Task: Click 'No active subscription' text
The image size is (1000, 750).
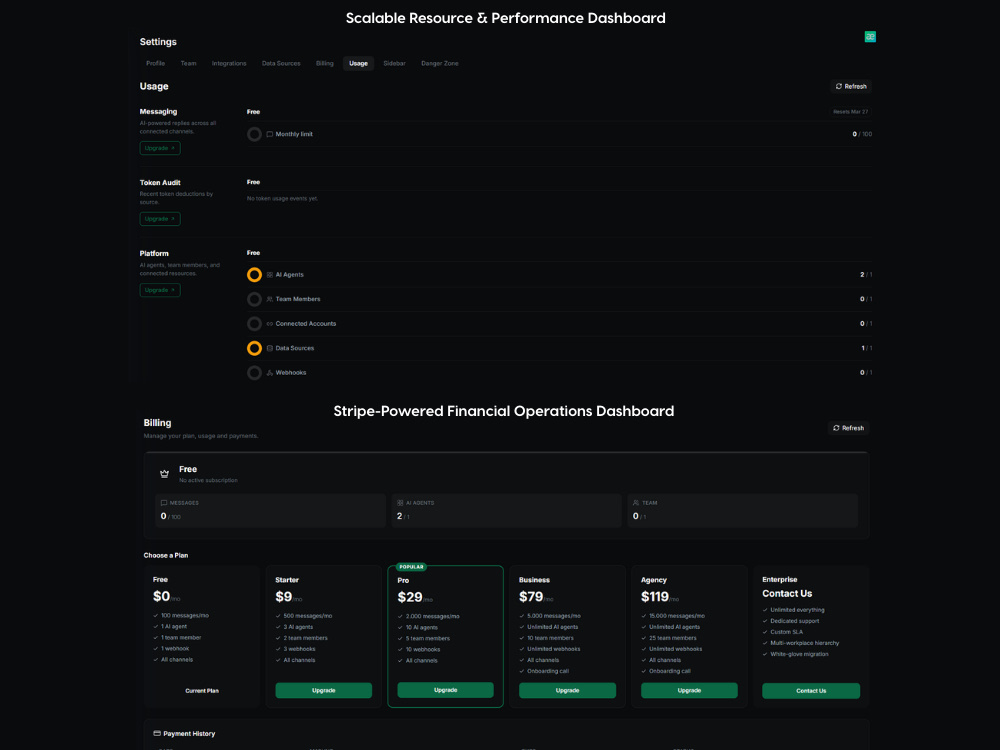Action: coord(209,480)
